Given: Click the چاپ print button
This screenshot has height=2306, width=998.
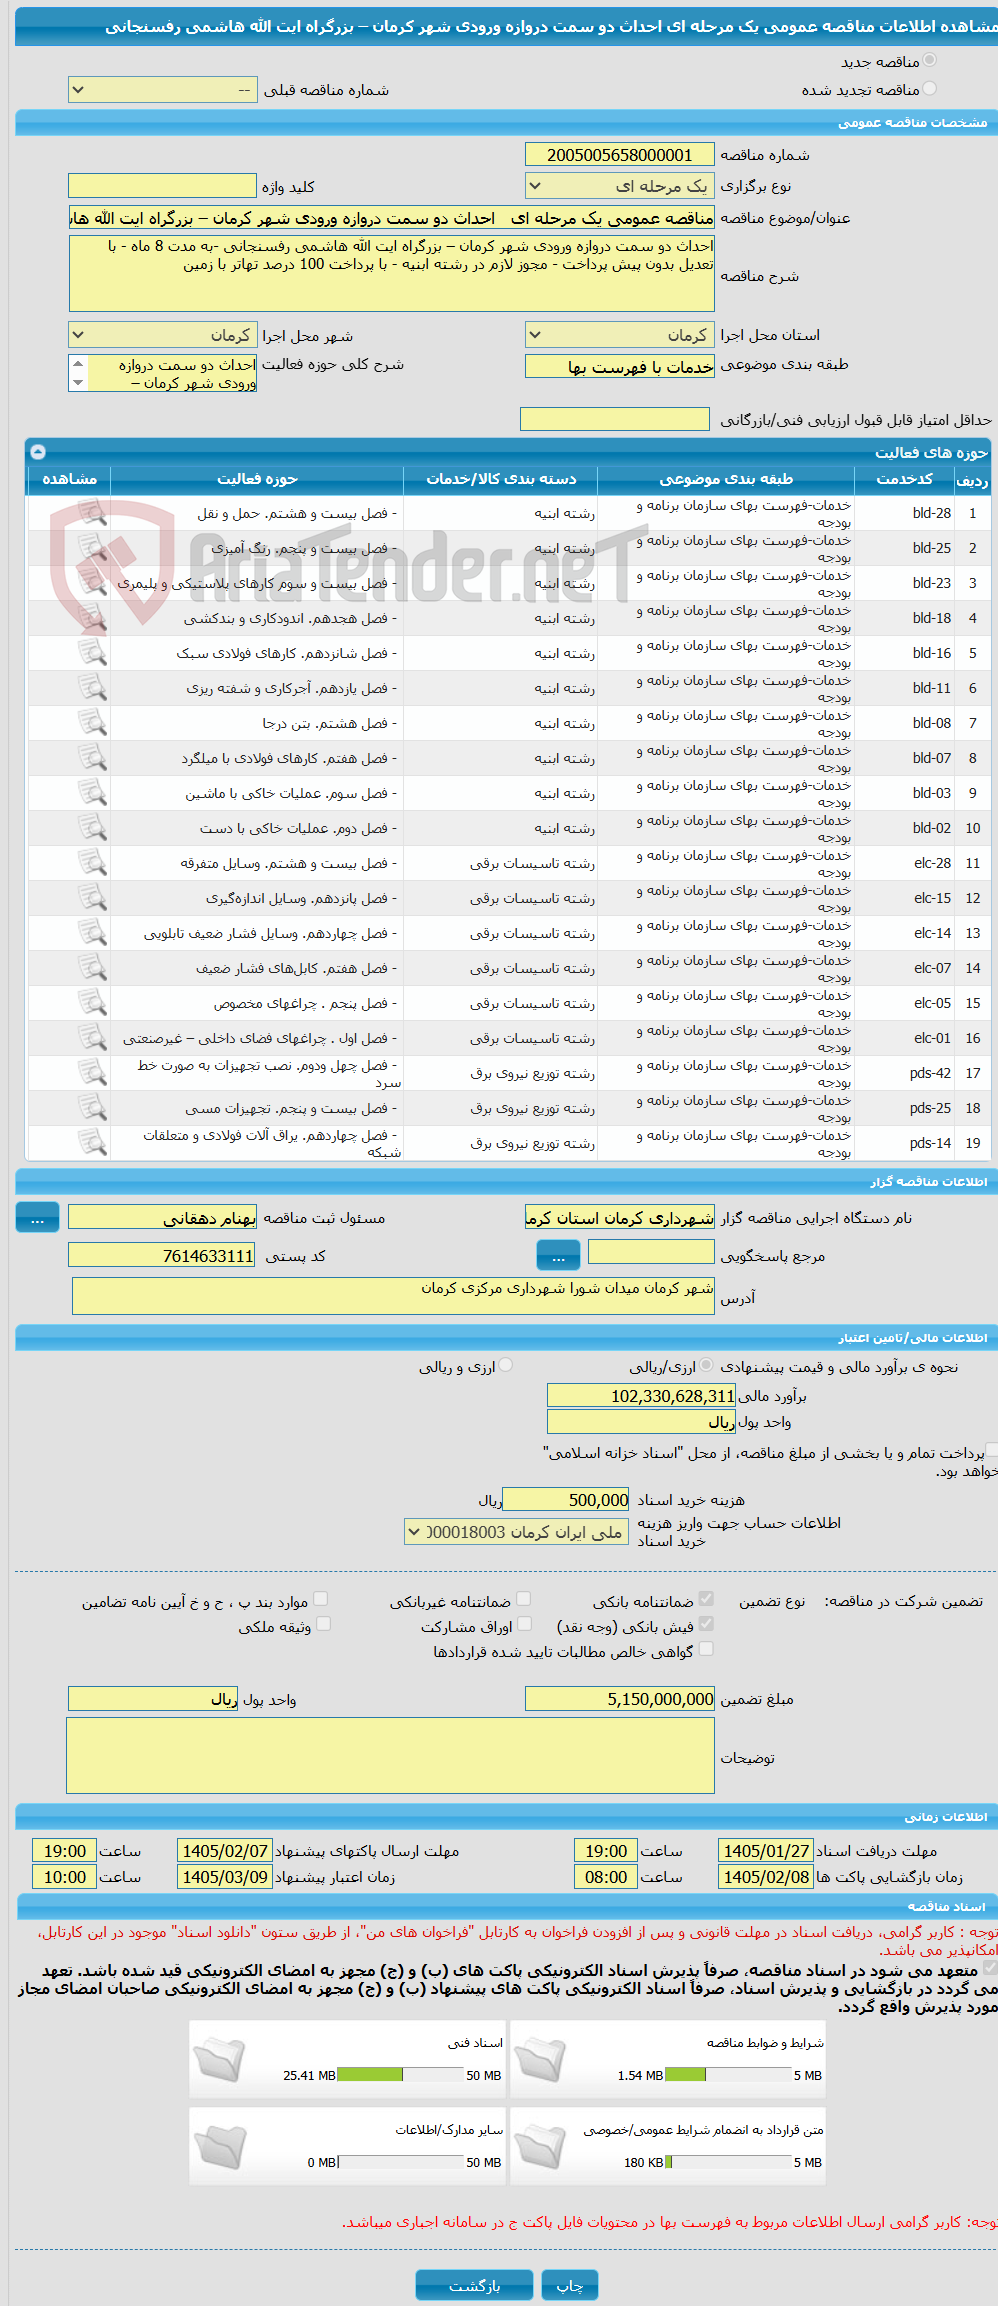Looking at the screenshot, I should 570,2285.
